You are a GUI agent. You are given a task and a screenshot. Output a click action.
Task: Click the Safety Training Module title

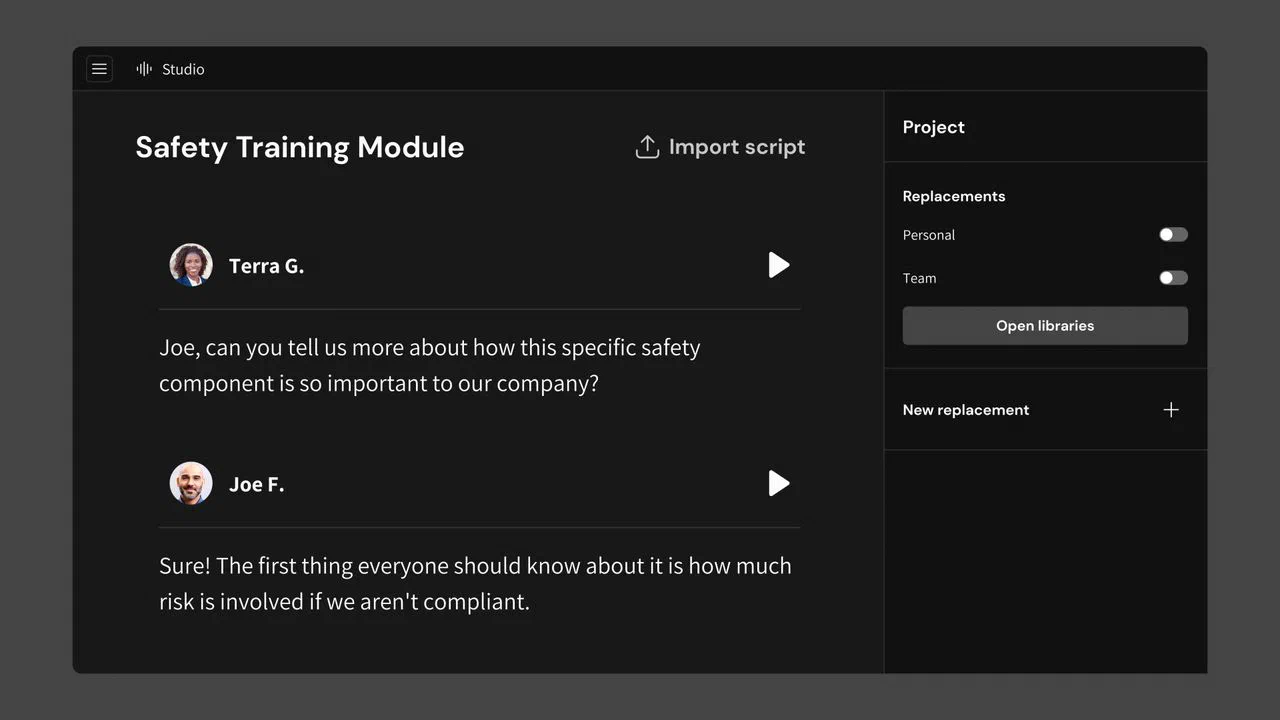click(300, 147)
